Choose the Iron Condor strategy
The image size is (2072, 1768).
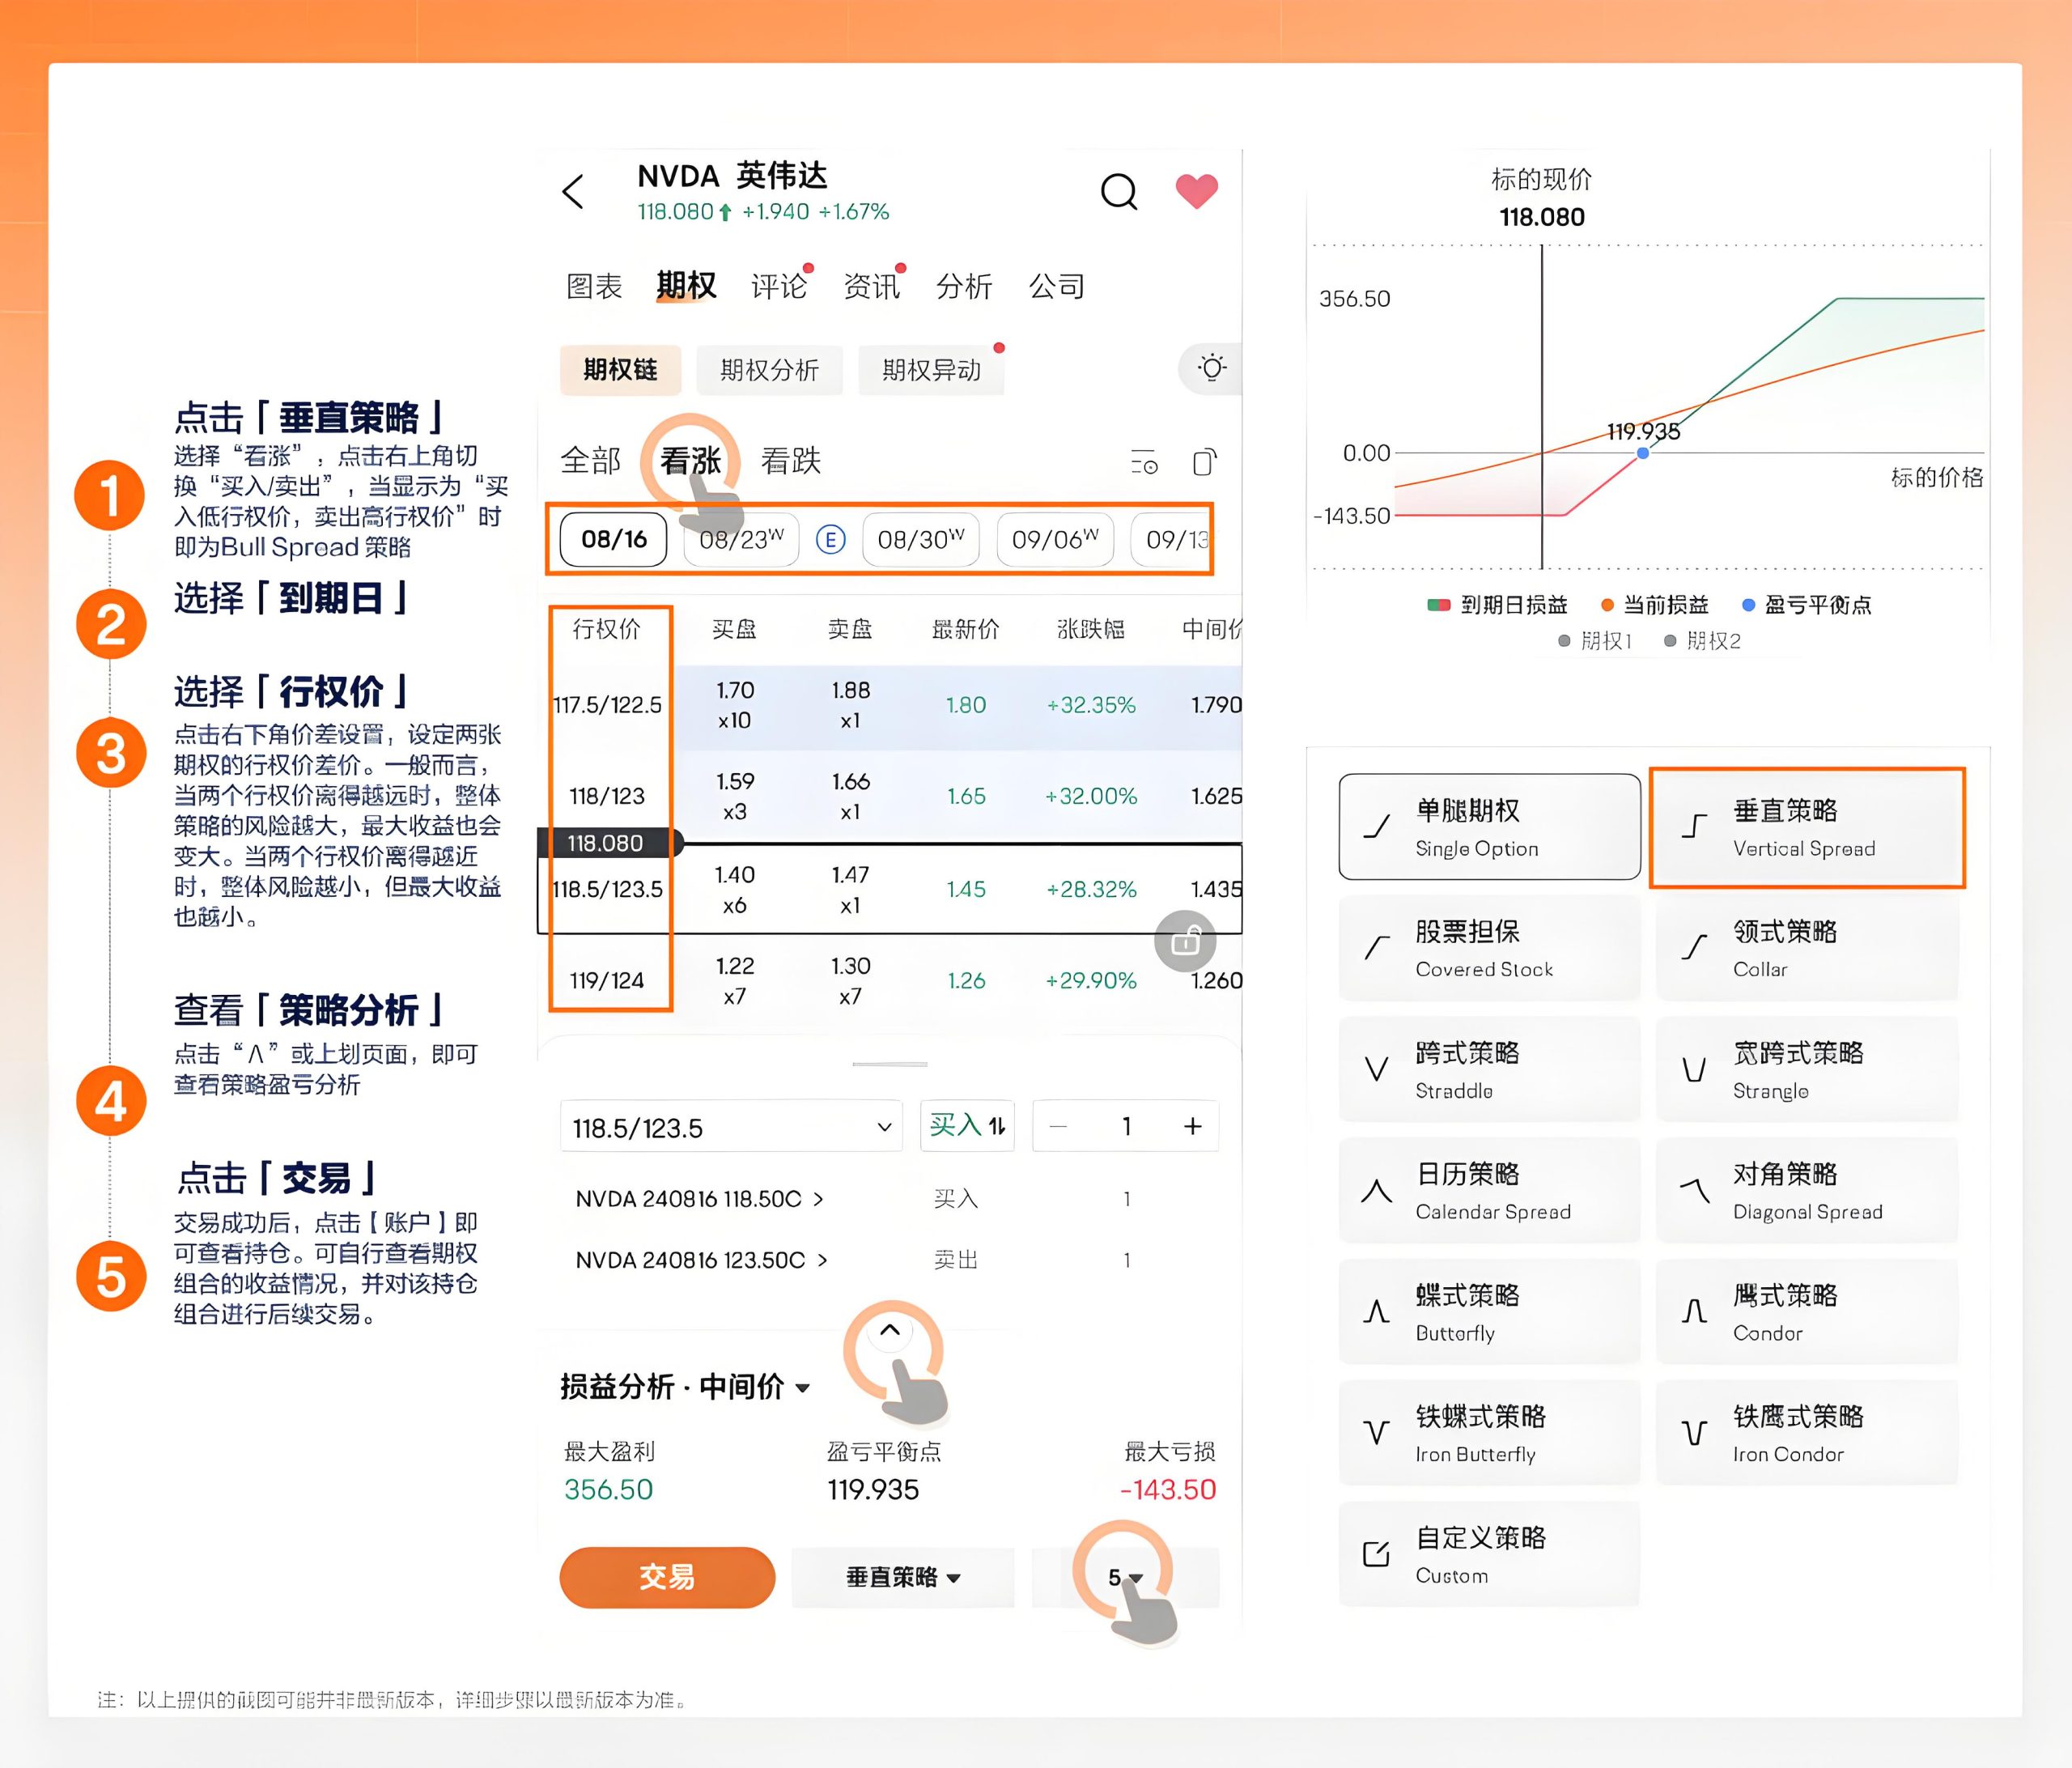click(x=1807, y=1432)
